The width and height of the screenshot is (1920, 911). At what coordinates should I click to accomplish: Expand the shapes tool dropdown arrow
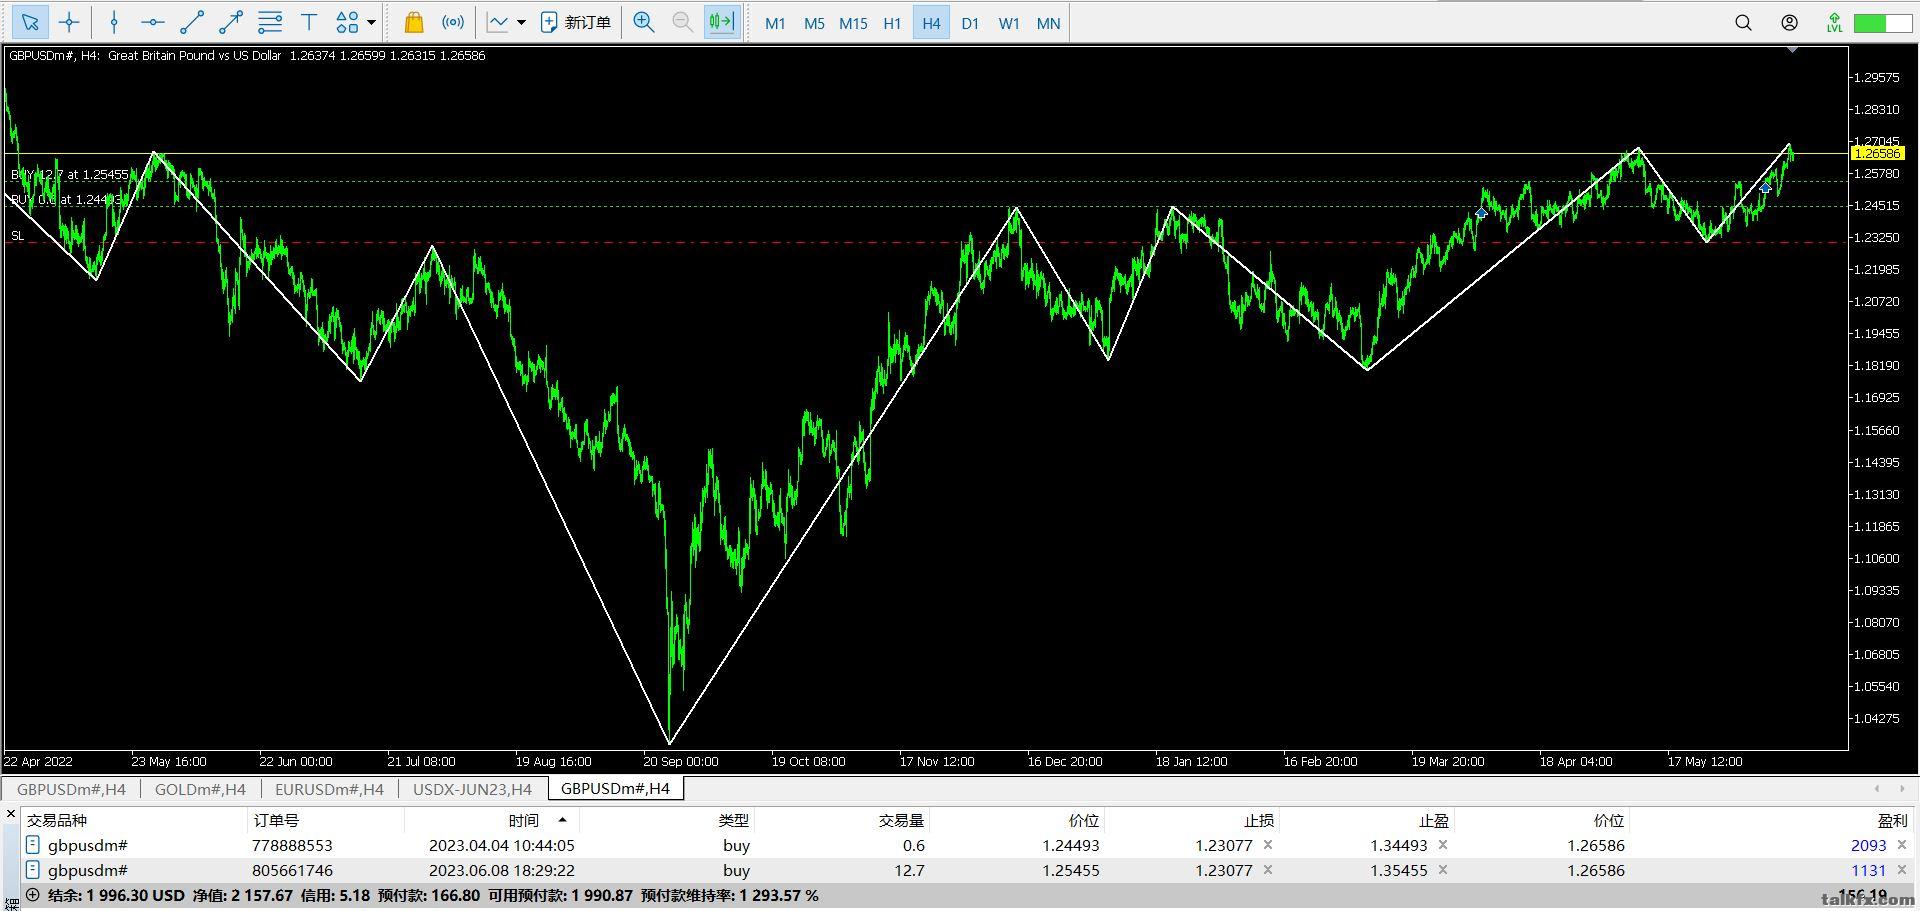(371, 22)
